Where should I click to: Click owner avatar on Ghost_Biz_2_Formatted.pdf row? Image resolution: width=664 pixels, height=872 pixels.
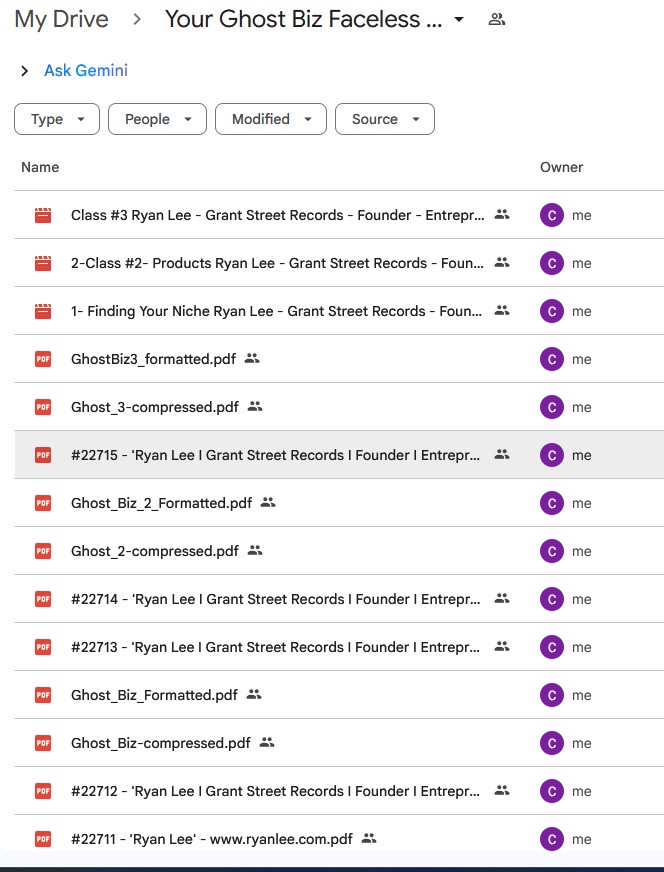552,503
